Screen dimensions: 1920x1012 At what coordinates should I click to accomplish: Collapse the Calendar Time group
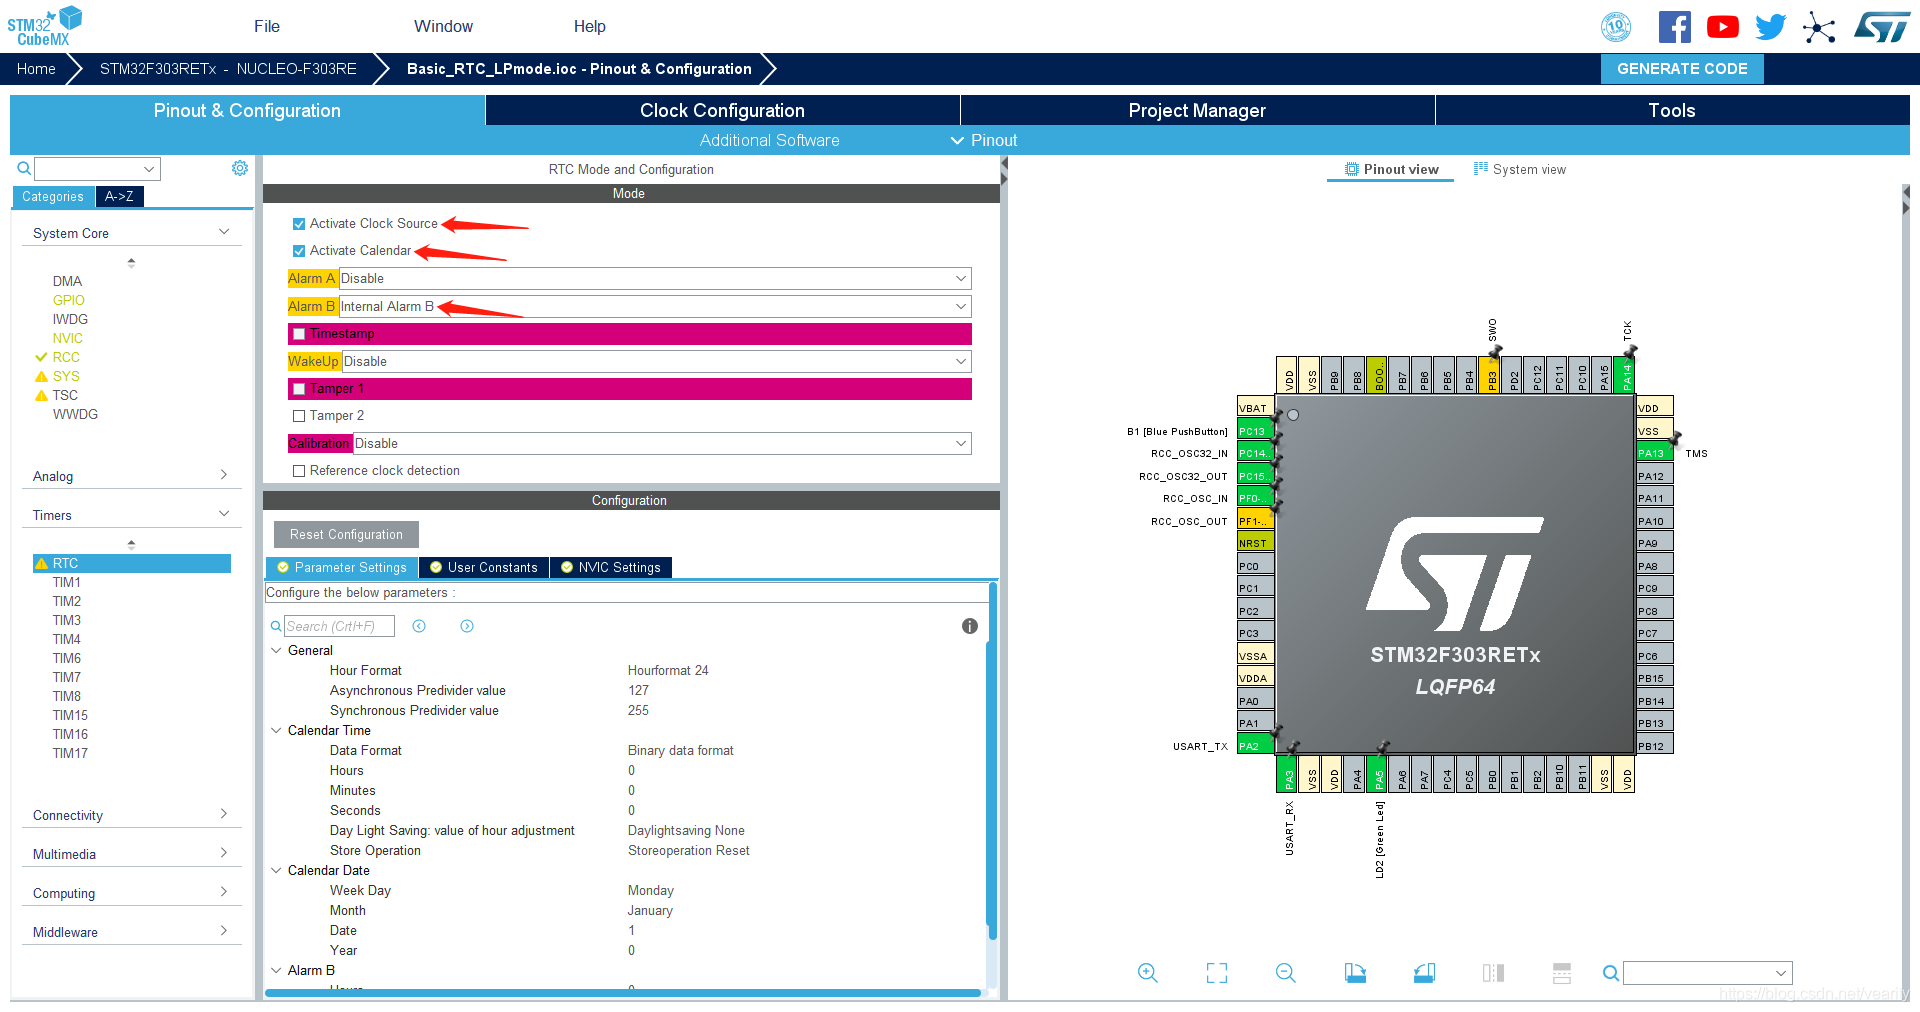[277, 730]
